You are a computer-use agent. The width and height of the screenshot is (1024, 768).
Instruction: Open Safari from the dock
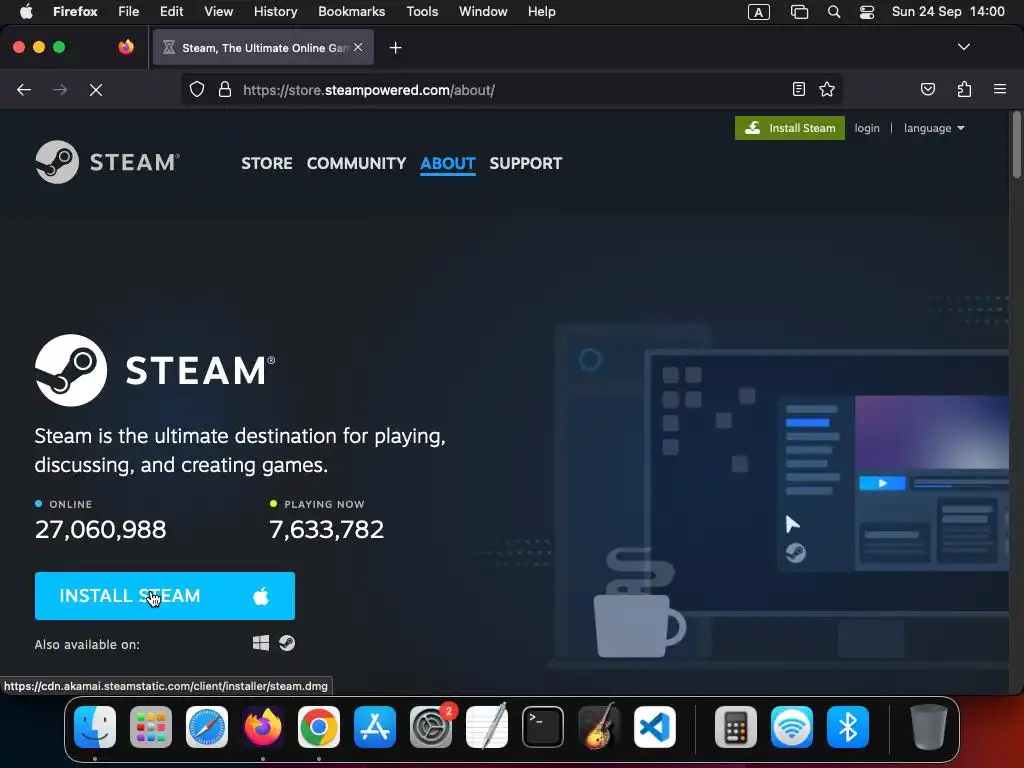point(207,727)
